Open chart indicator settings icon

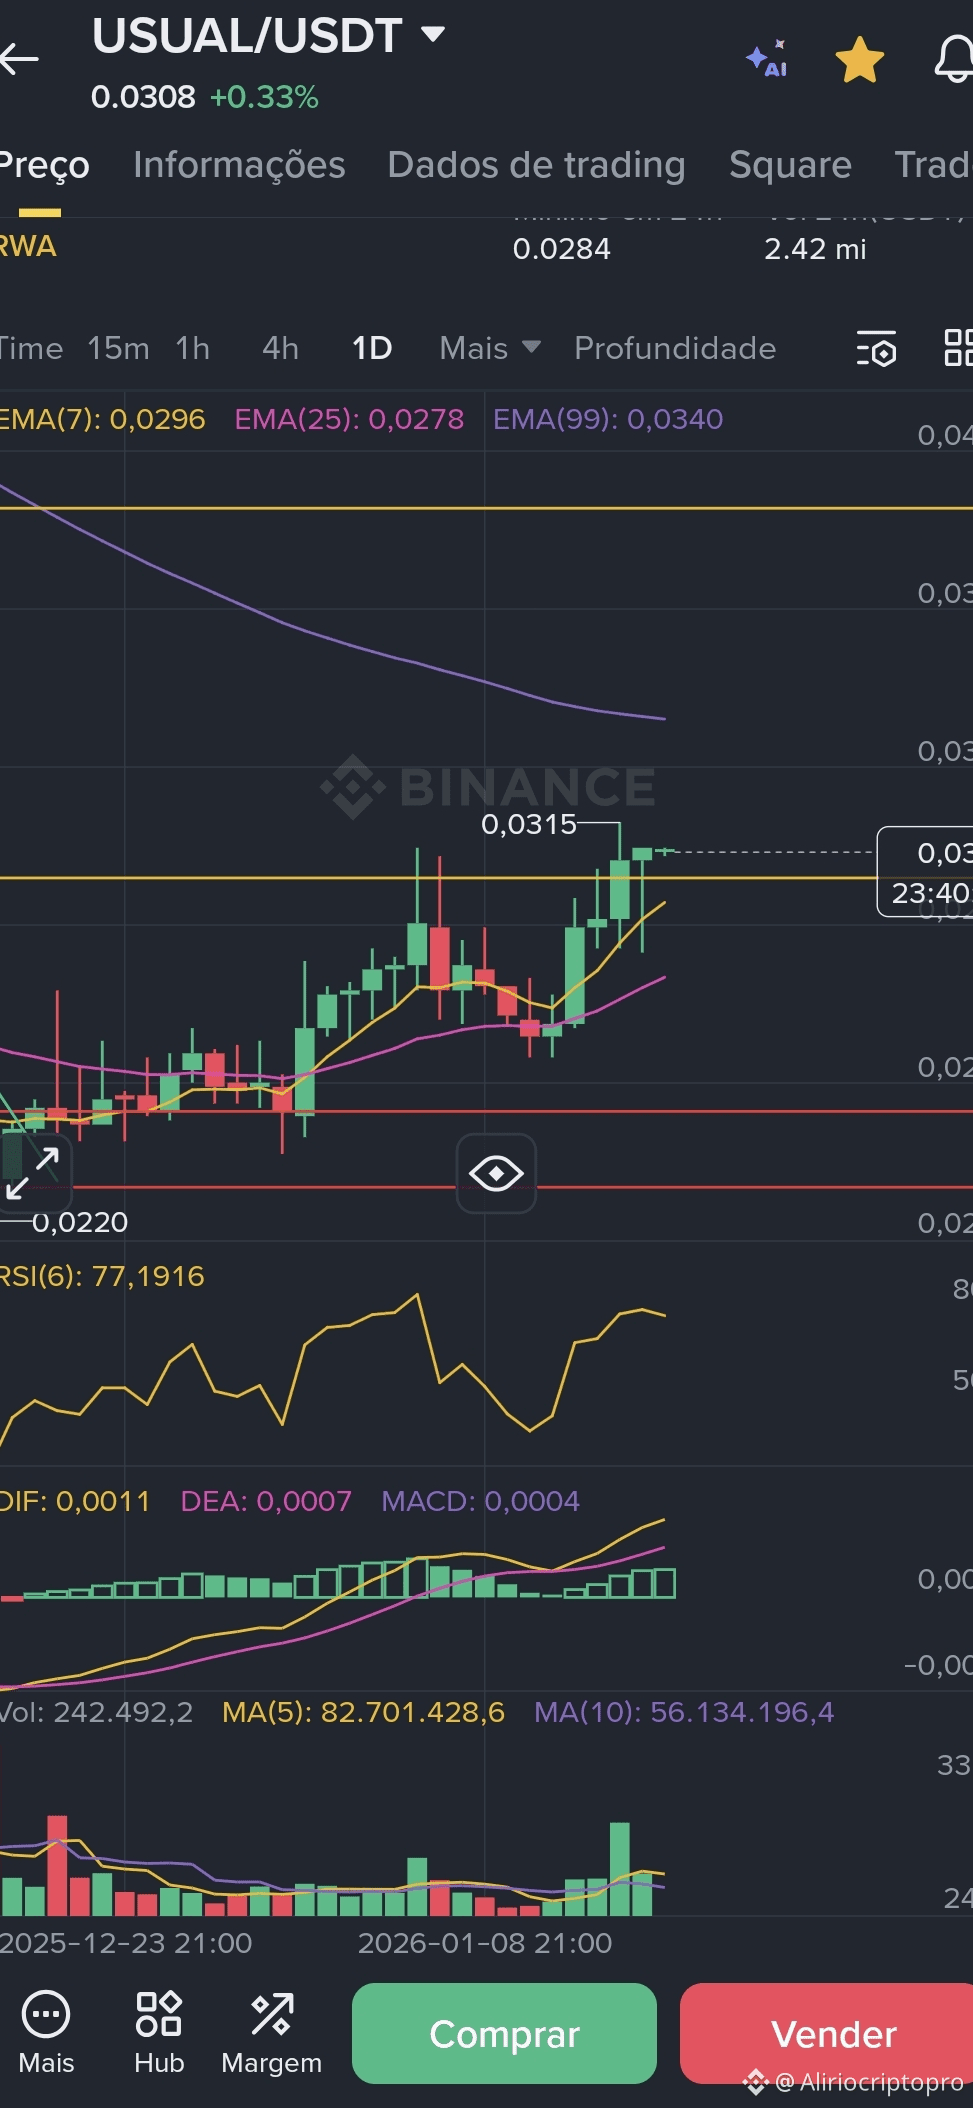tap(876, 349)
